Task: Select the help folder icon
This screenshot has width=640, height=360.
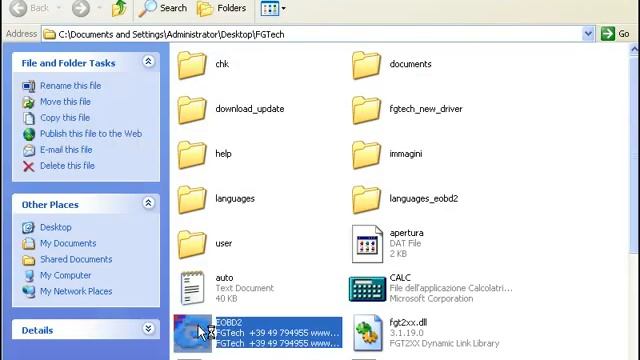Action: (x=192, y=155)
